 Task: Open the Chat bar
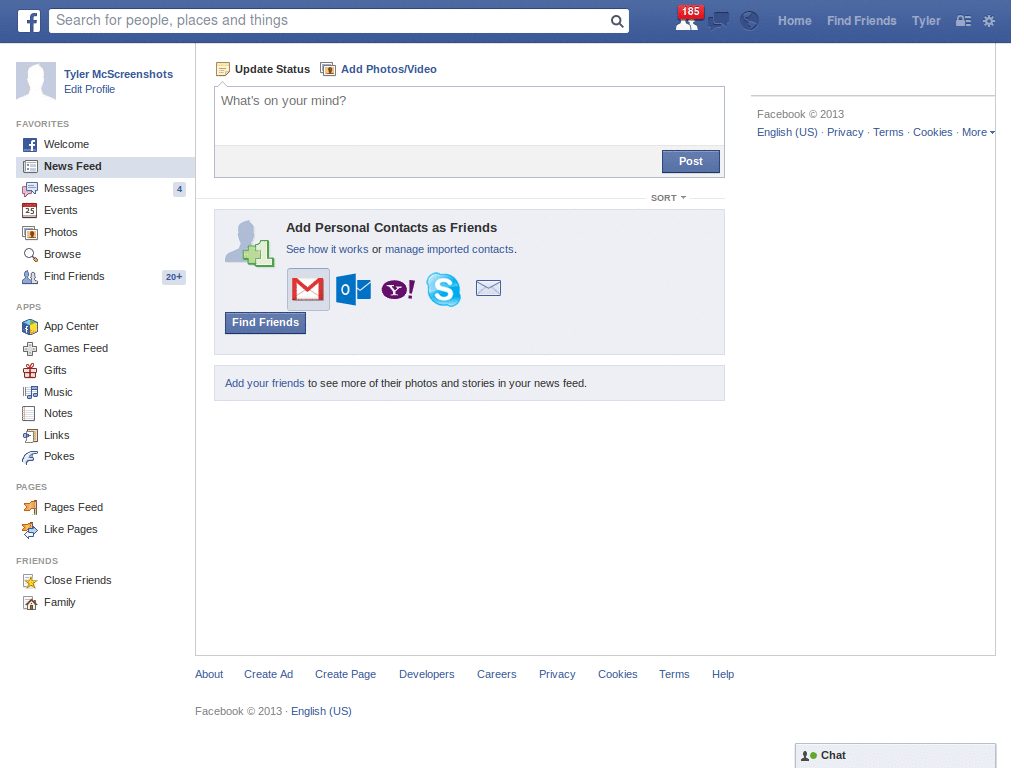coord(895,756)
